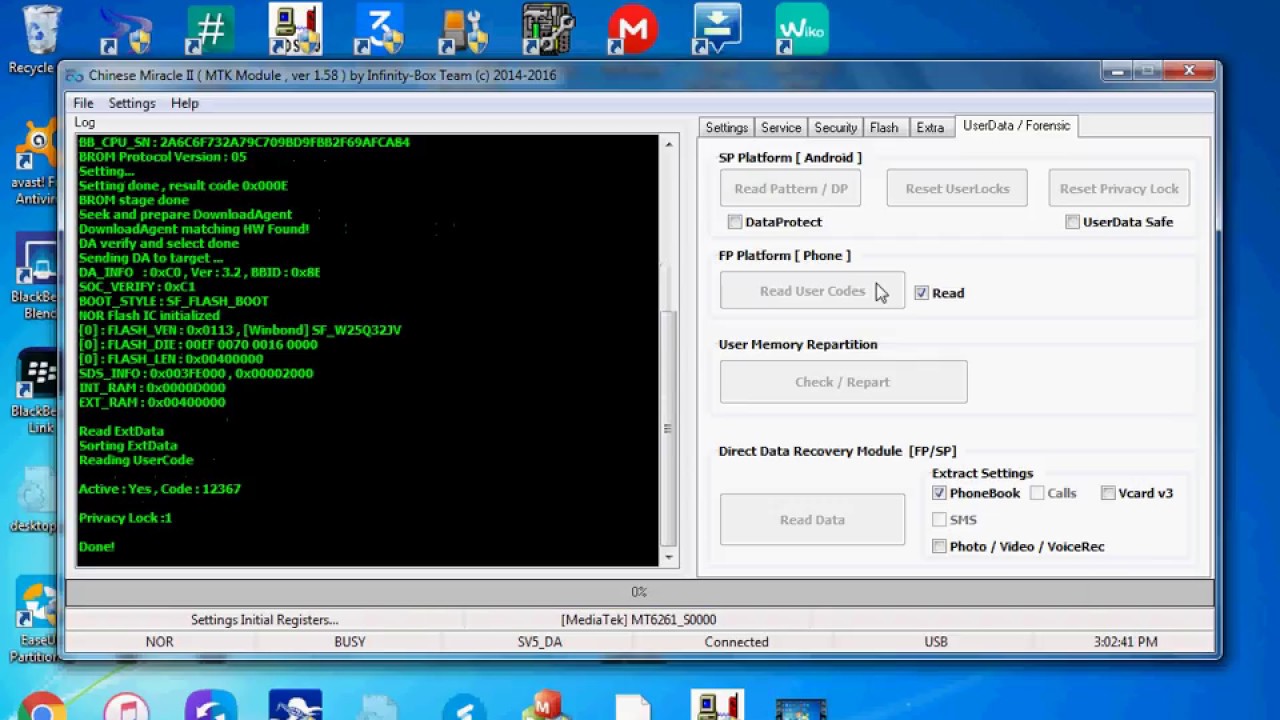Click the 'Active : Yes , Code : 12367' log line
1280x720 pixels.
160,489
